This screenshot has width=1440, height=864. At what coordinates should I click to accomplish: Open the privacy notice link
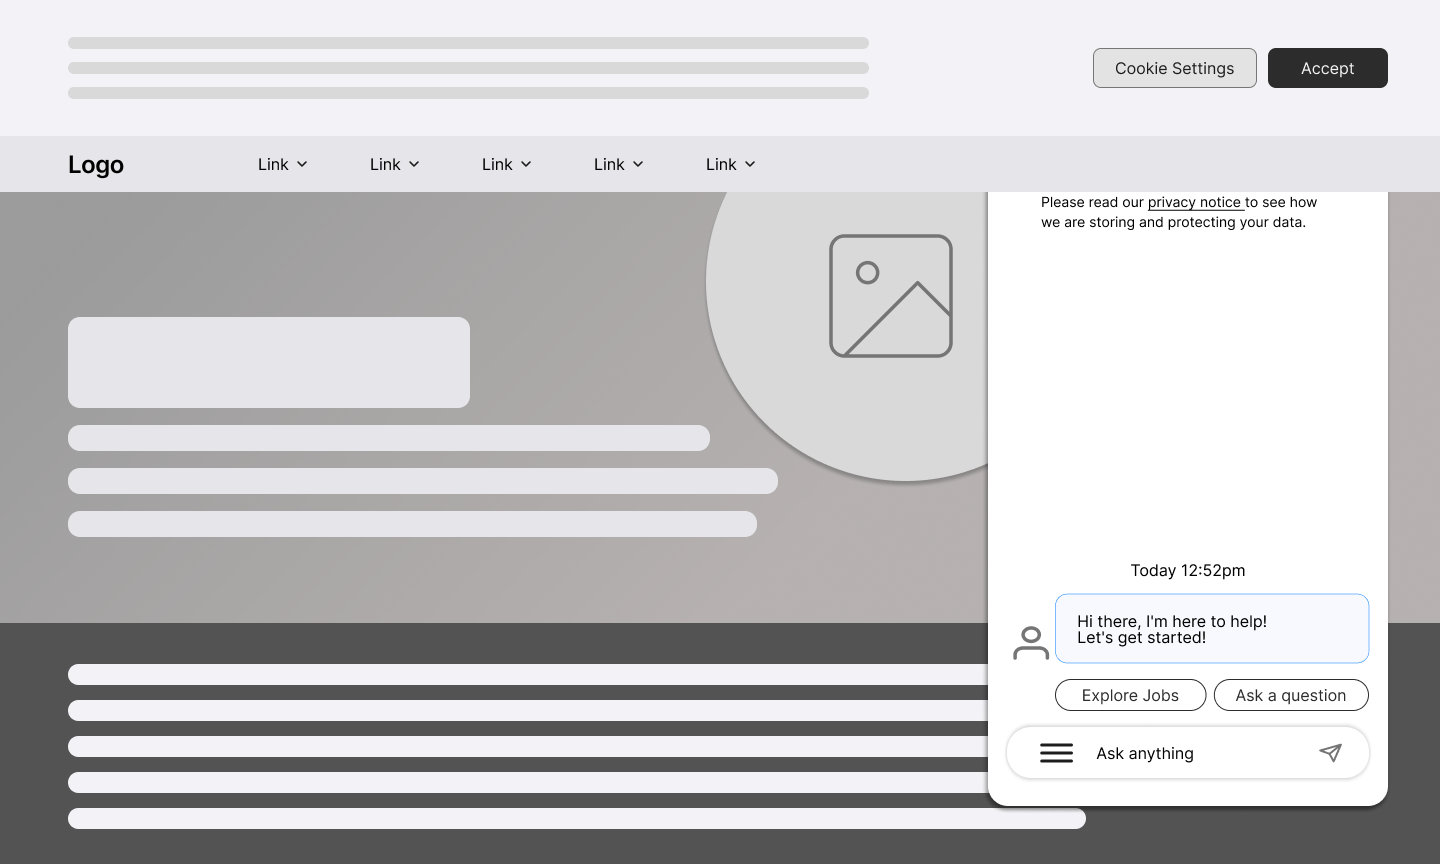[x=1195, y=202]
